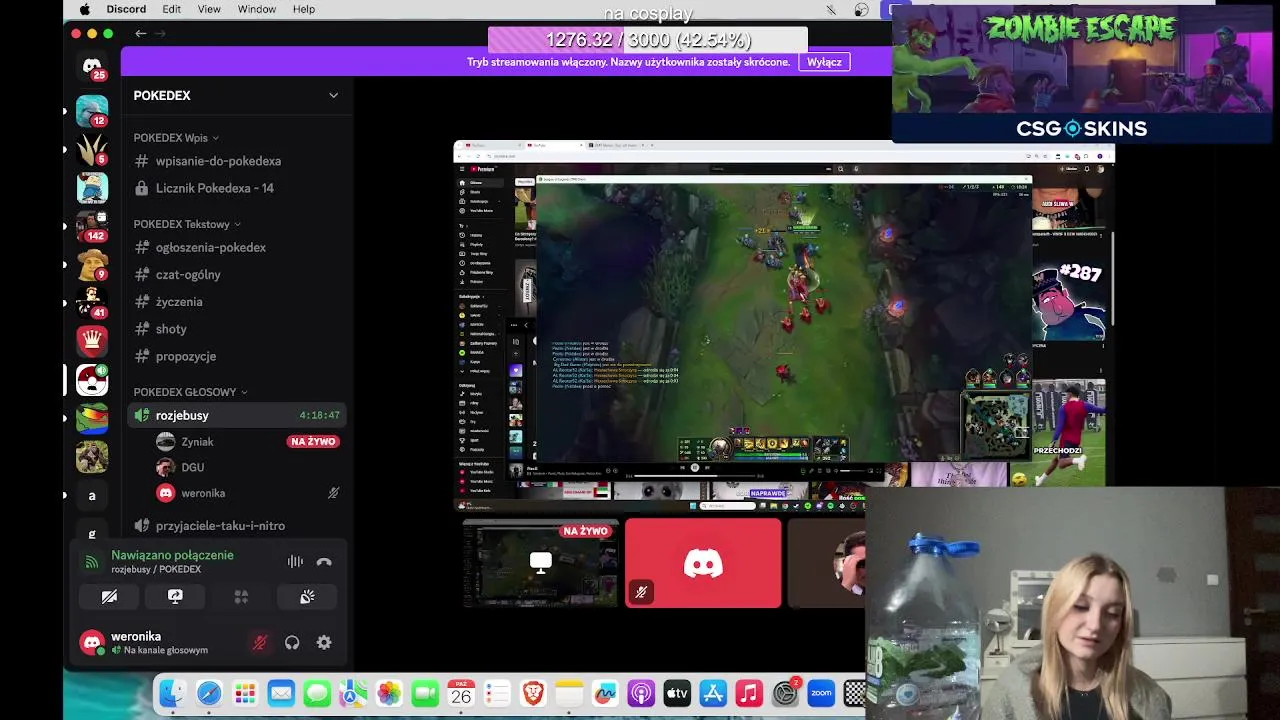The image size is (1280, 720).
Task: Open the server with letter a icon
Action: pyautogui.click(x=92, y=495)
